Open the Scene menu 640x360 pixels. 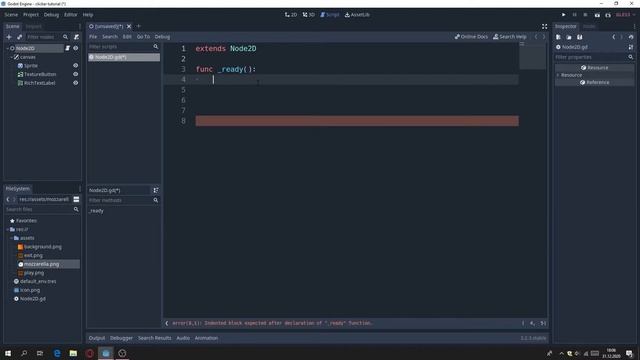11,15
